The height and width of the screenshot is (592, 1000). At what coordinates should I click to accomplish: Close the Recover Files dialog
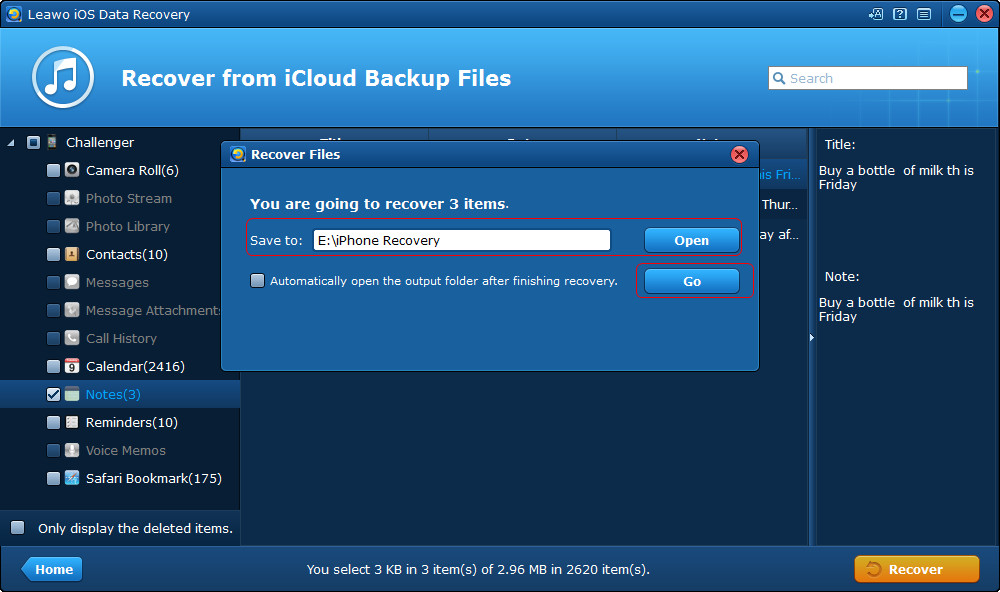[x=739, y=154]
